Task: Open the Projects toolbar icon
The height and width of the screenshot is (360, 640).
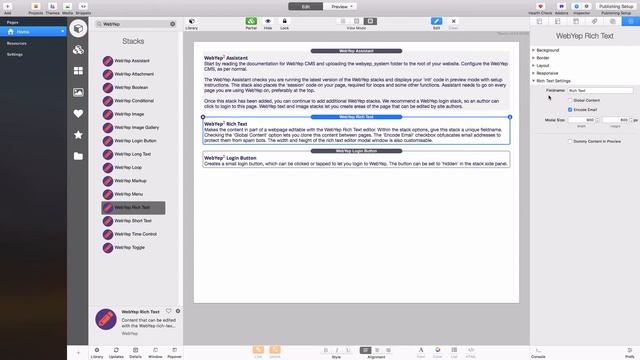Action: (36, 6)
